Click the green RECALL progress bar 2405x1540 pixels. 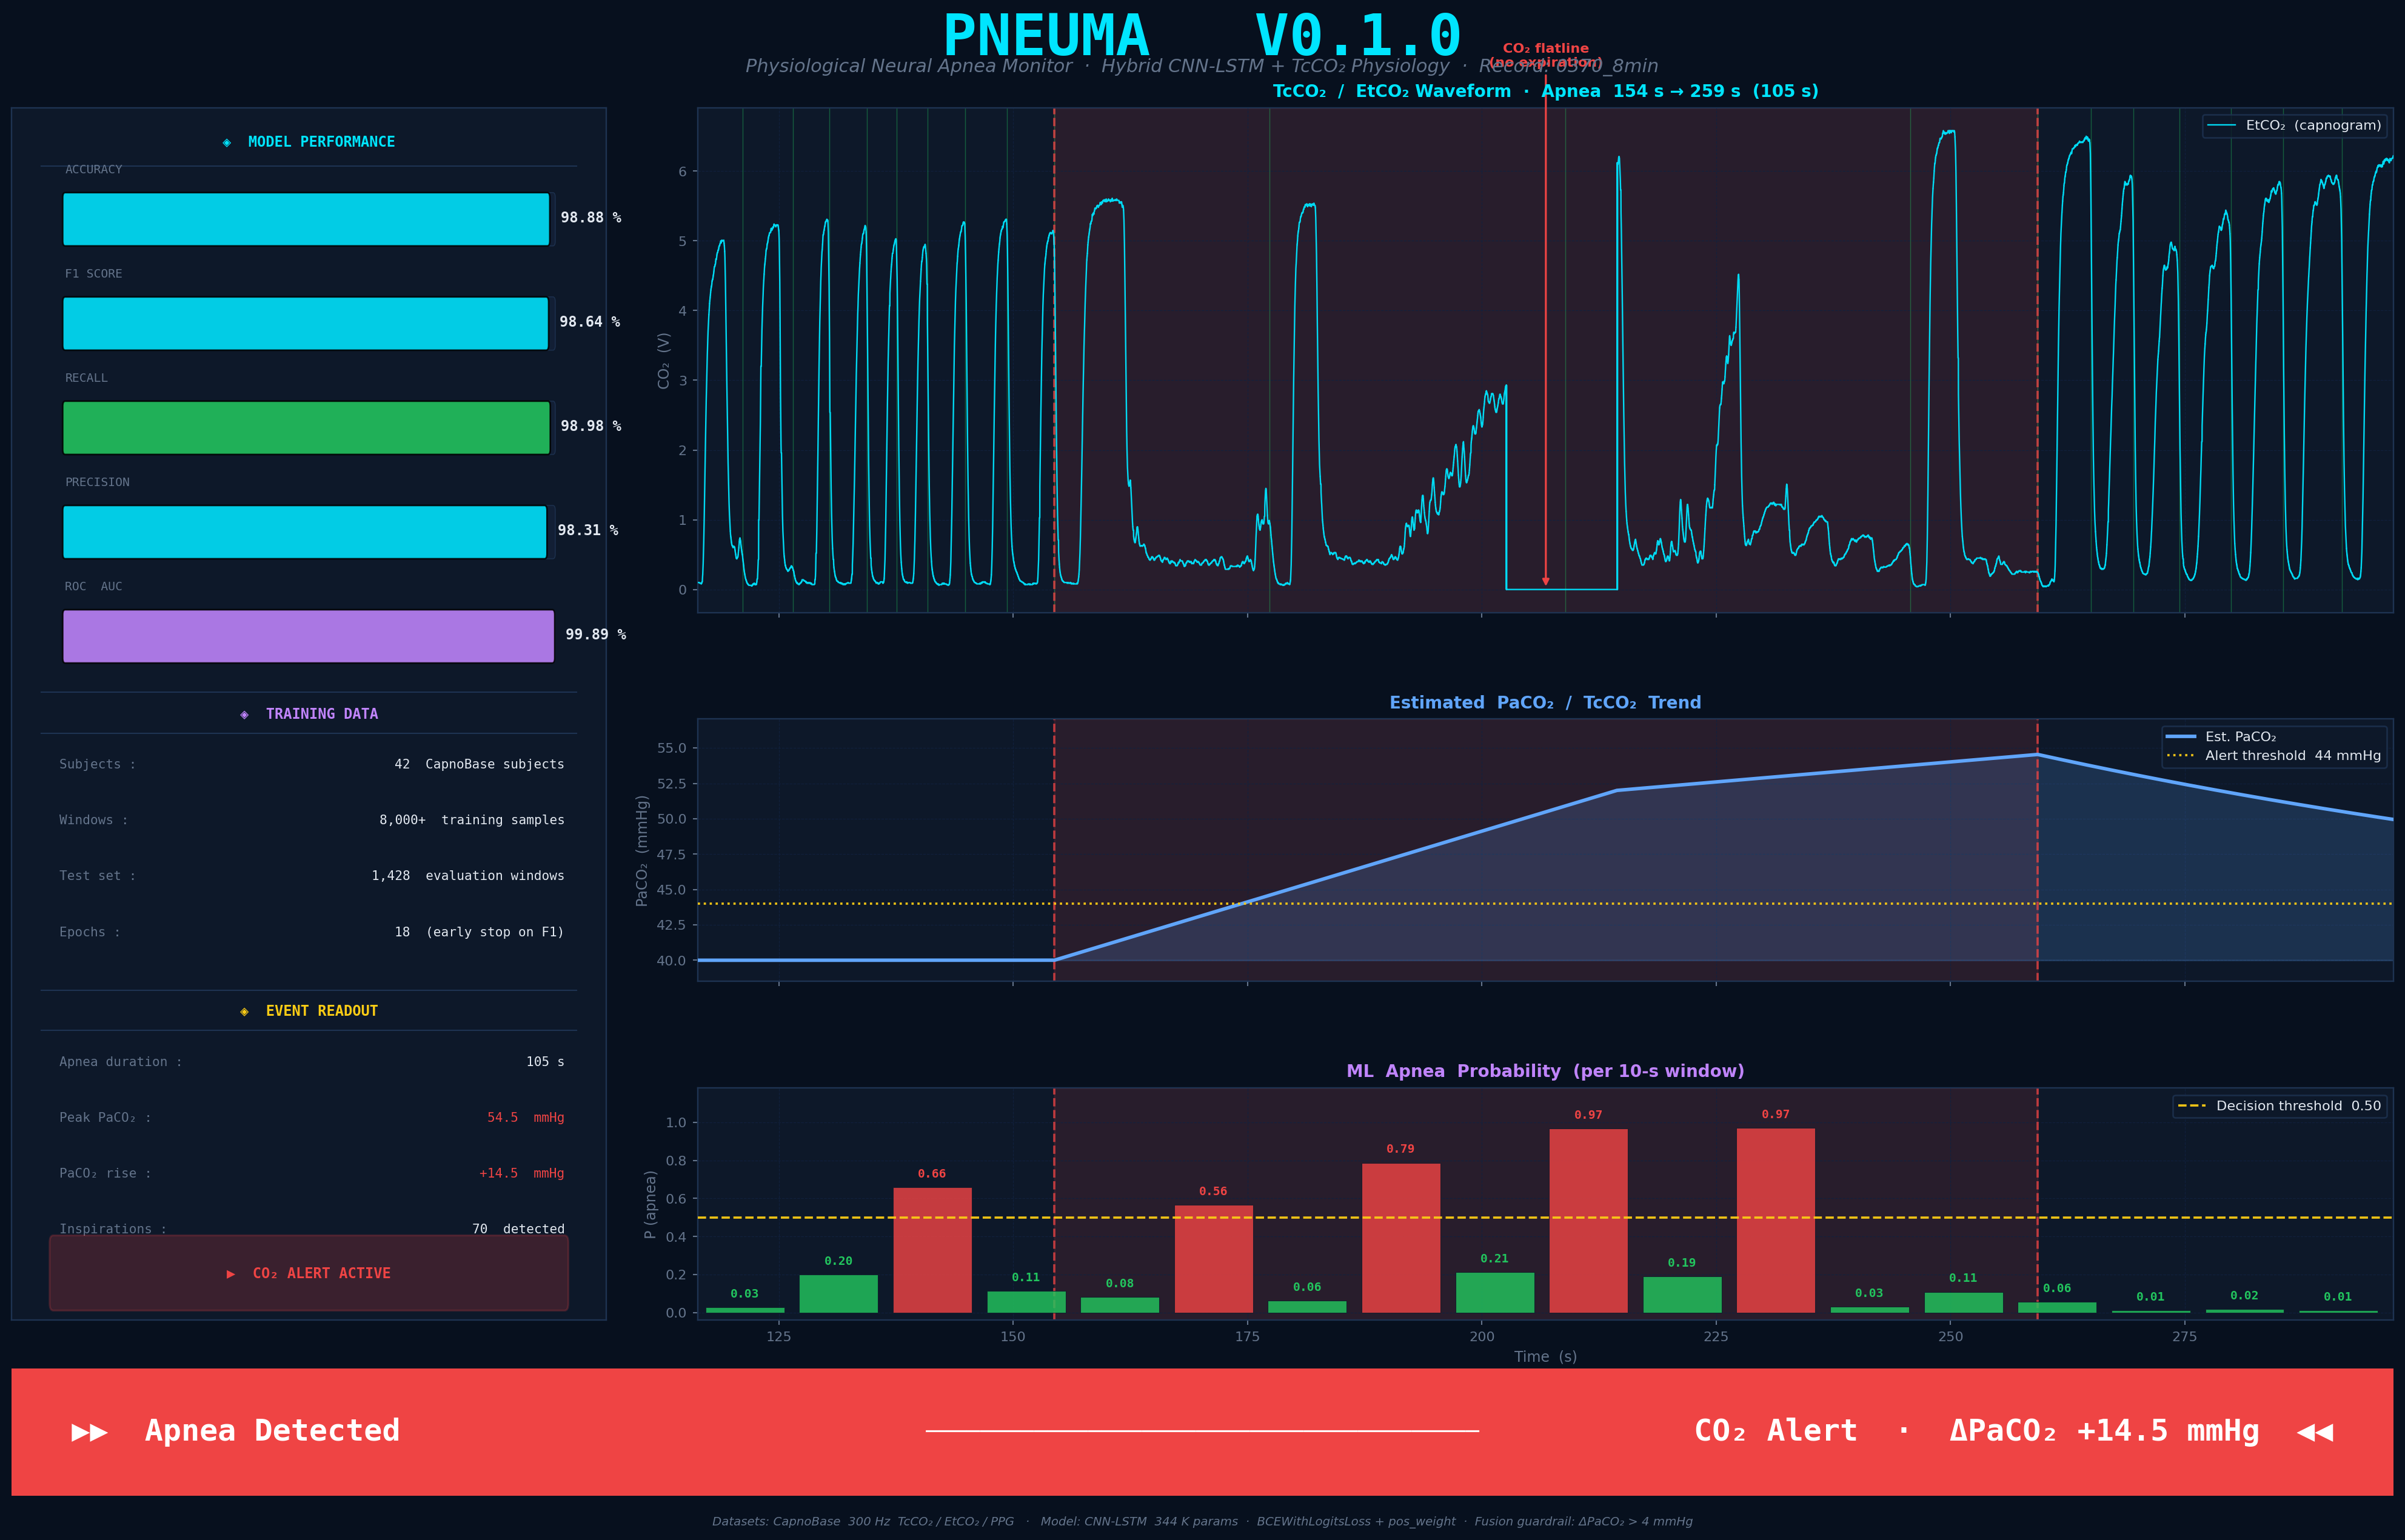pyautogui.click(x=306, y=428)
